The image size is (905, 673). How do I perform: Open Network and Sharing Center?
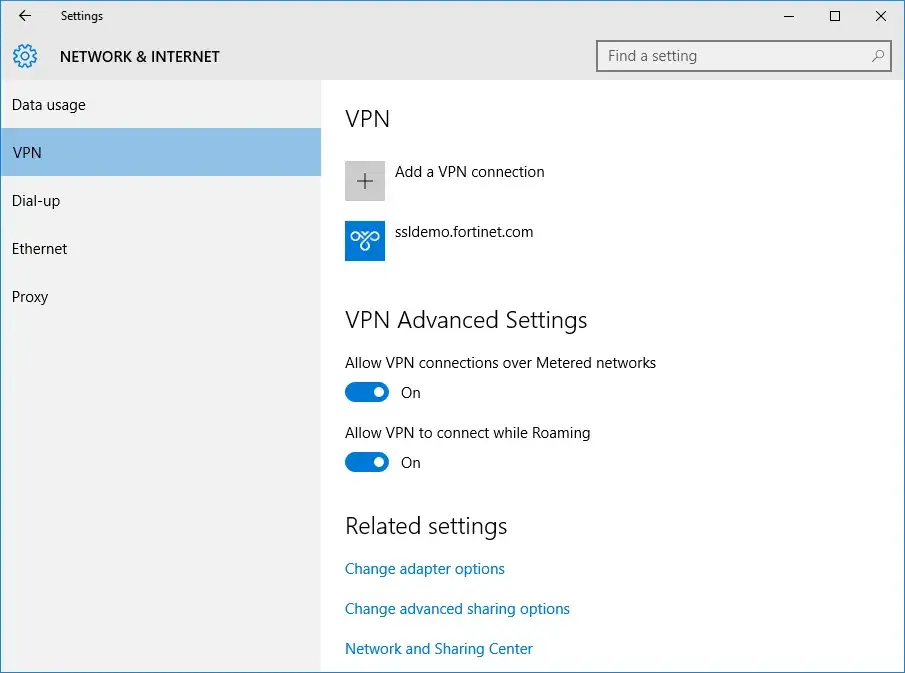[x=438, y=648]
